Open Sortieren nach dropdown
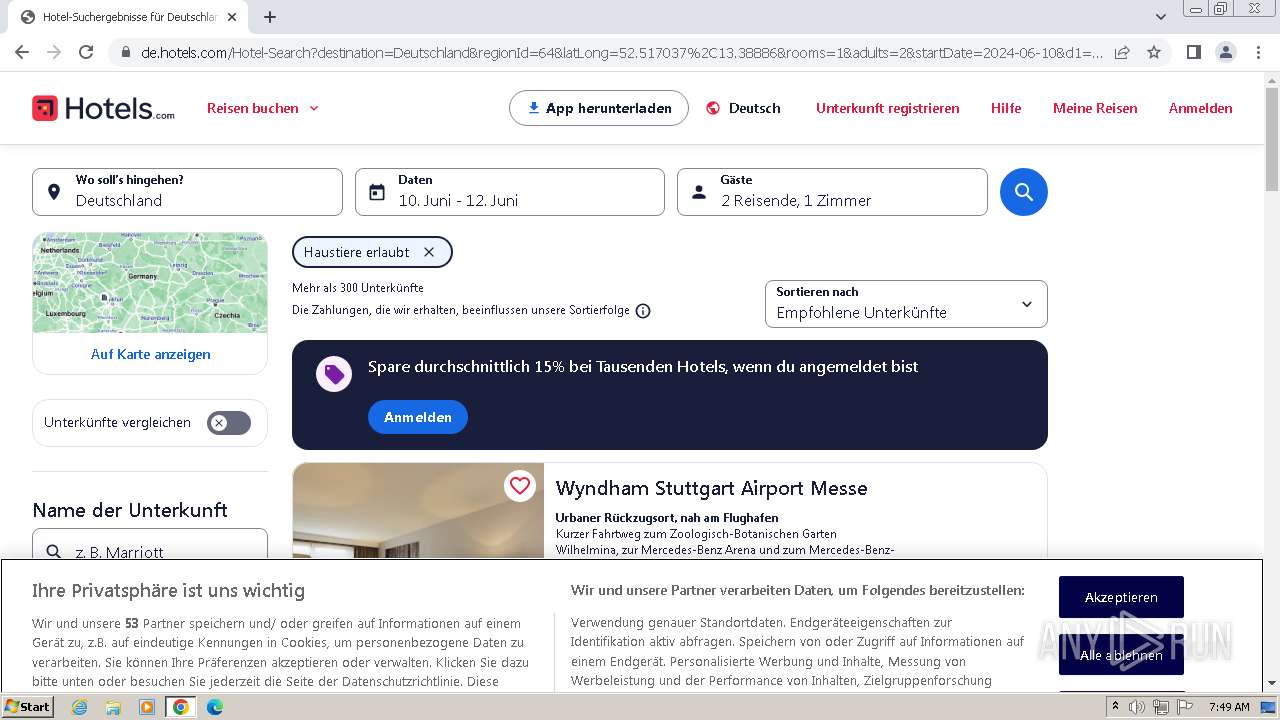The image size is (1280, 720). (x=906, y=304)
